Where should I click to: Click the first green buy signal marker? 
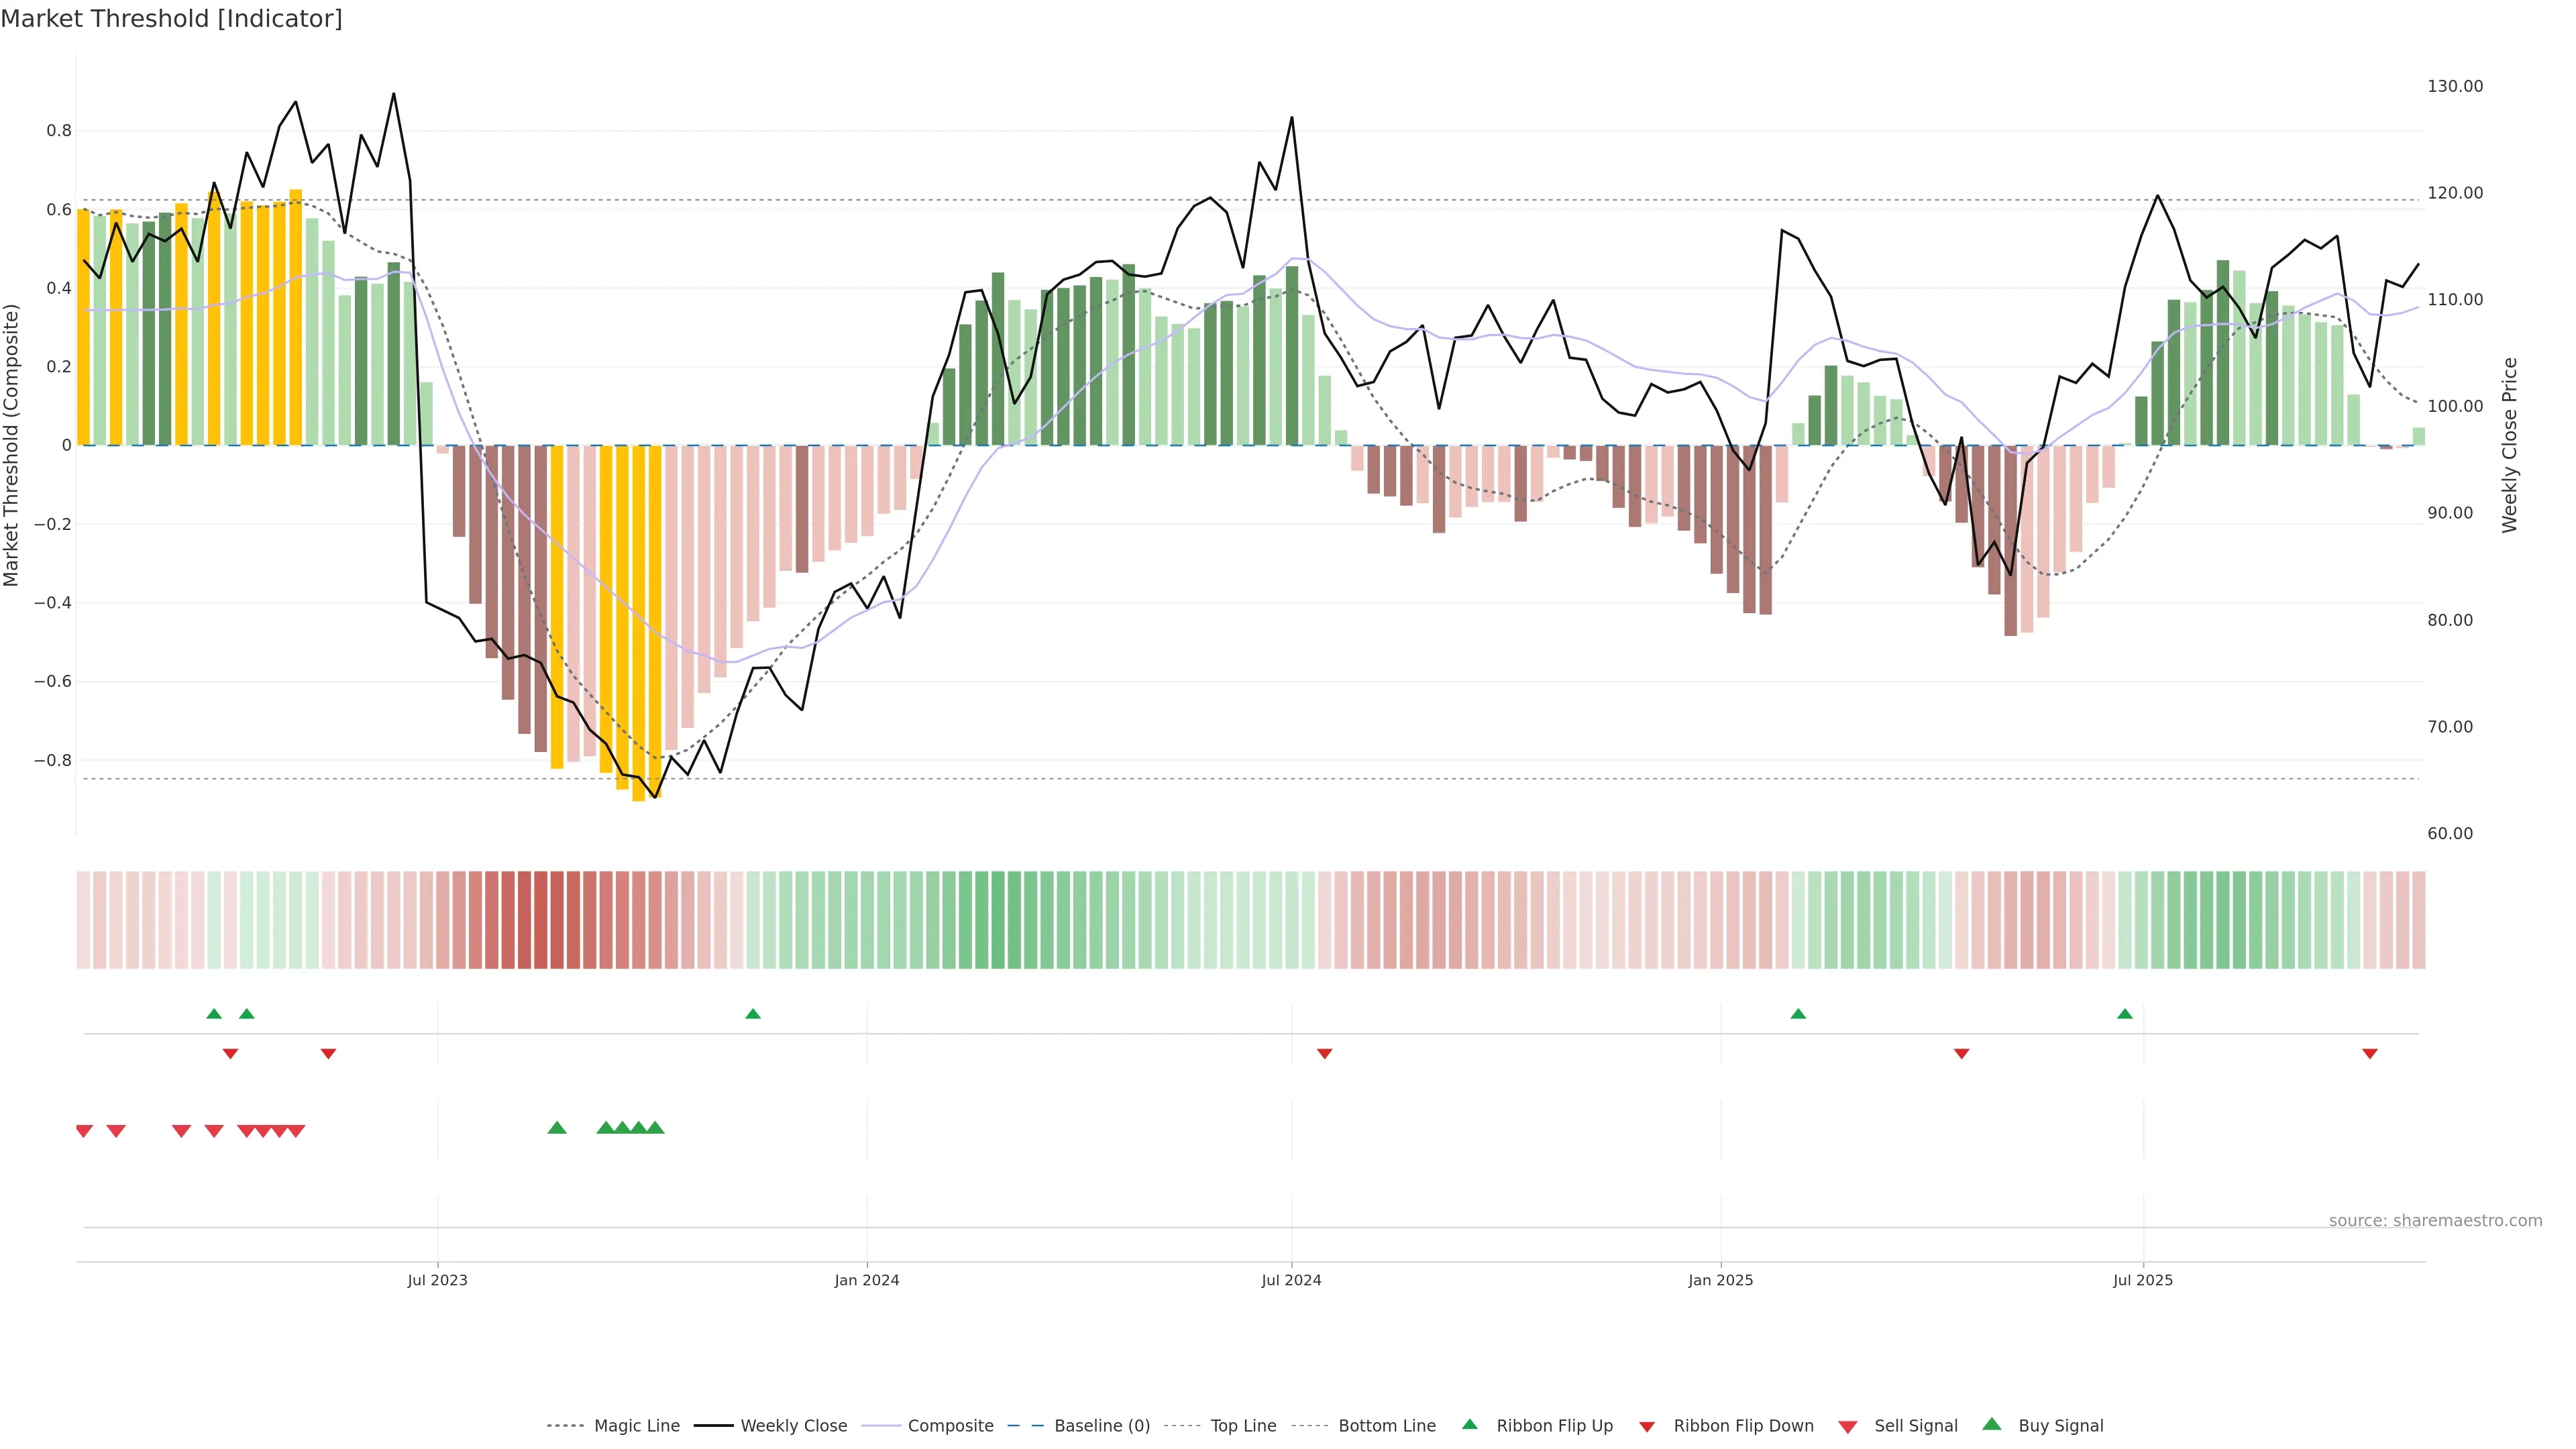coord(557,1128)
